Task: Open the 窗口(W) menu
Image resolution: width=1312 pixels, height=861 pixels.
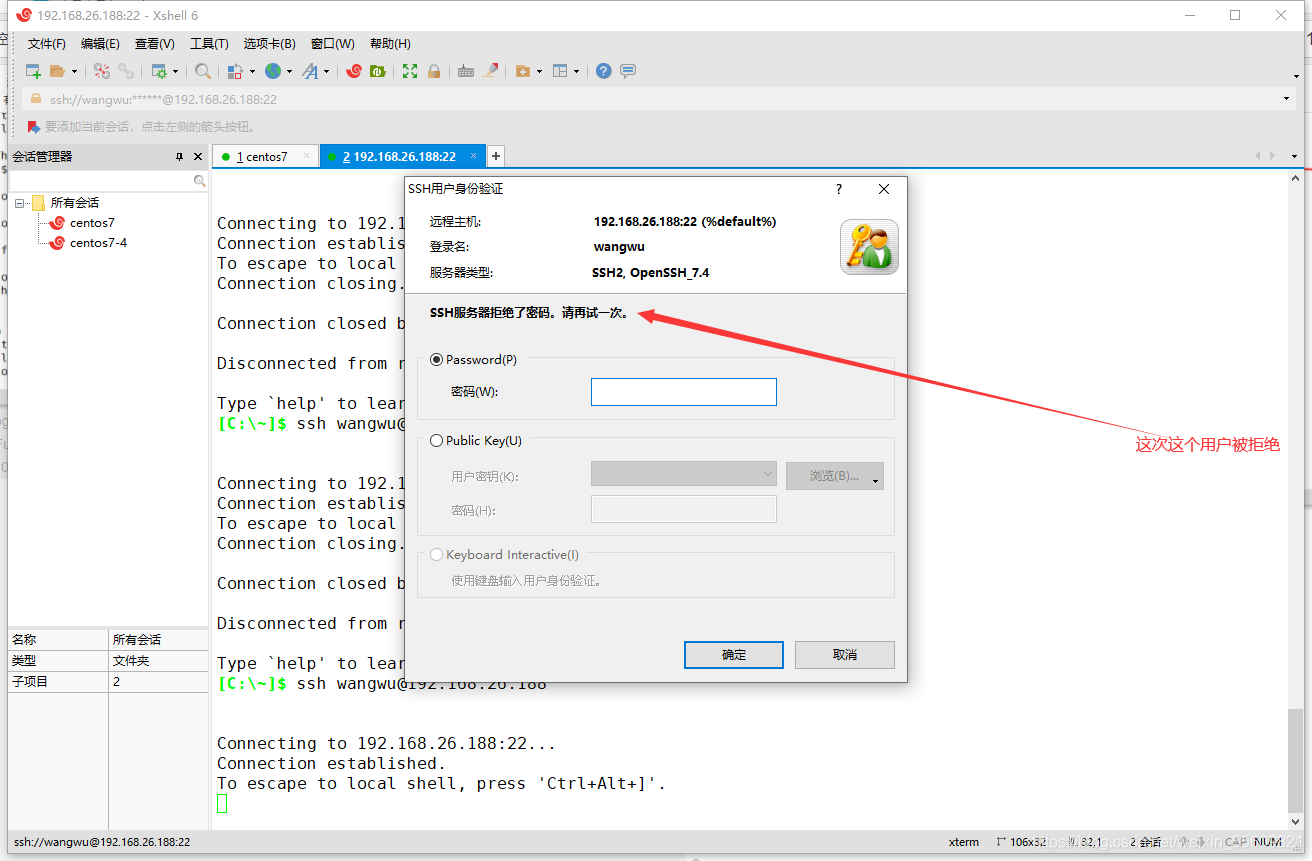Action: (x=333, y=44)
